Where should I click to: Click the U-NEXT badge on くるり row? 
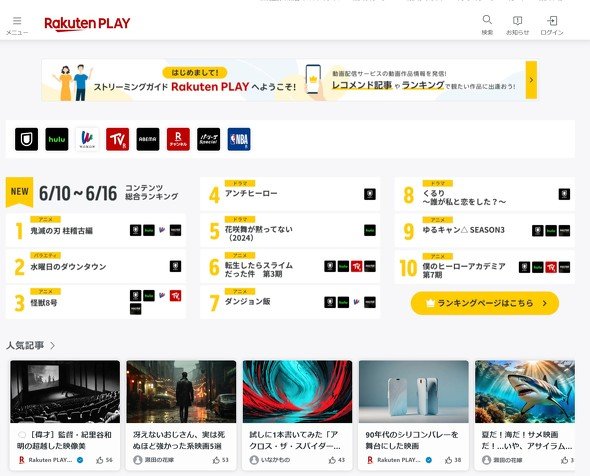pyautogui.click(x=564, y=194)
